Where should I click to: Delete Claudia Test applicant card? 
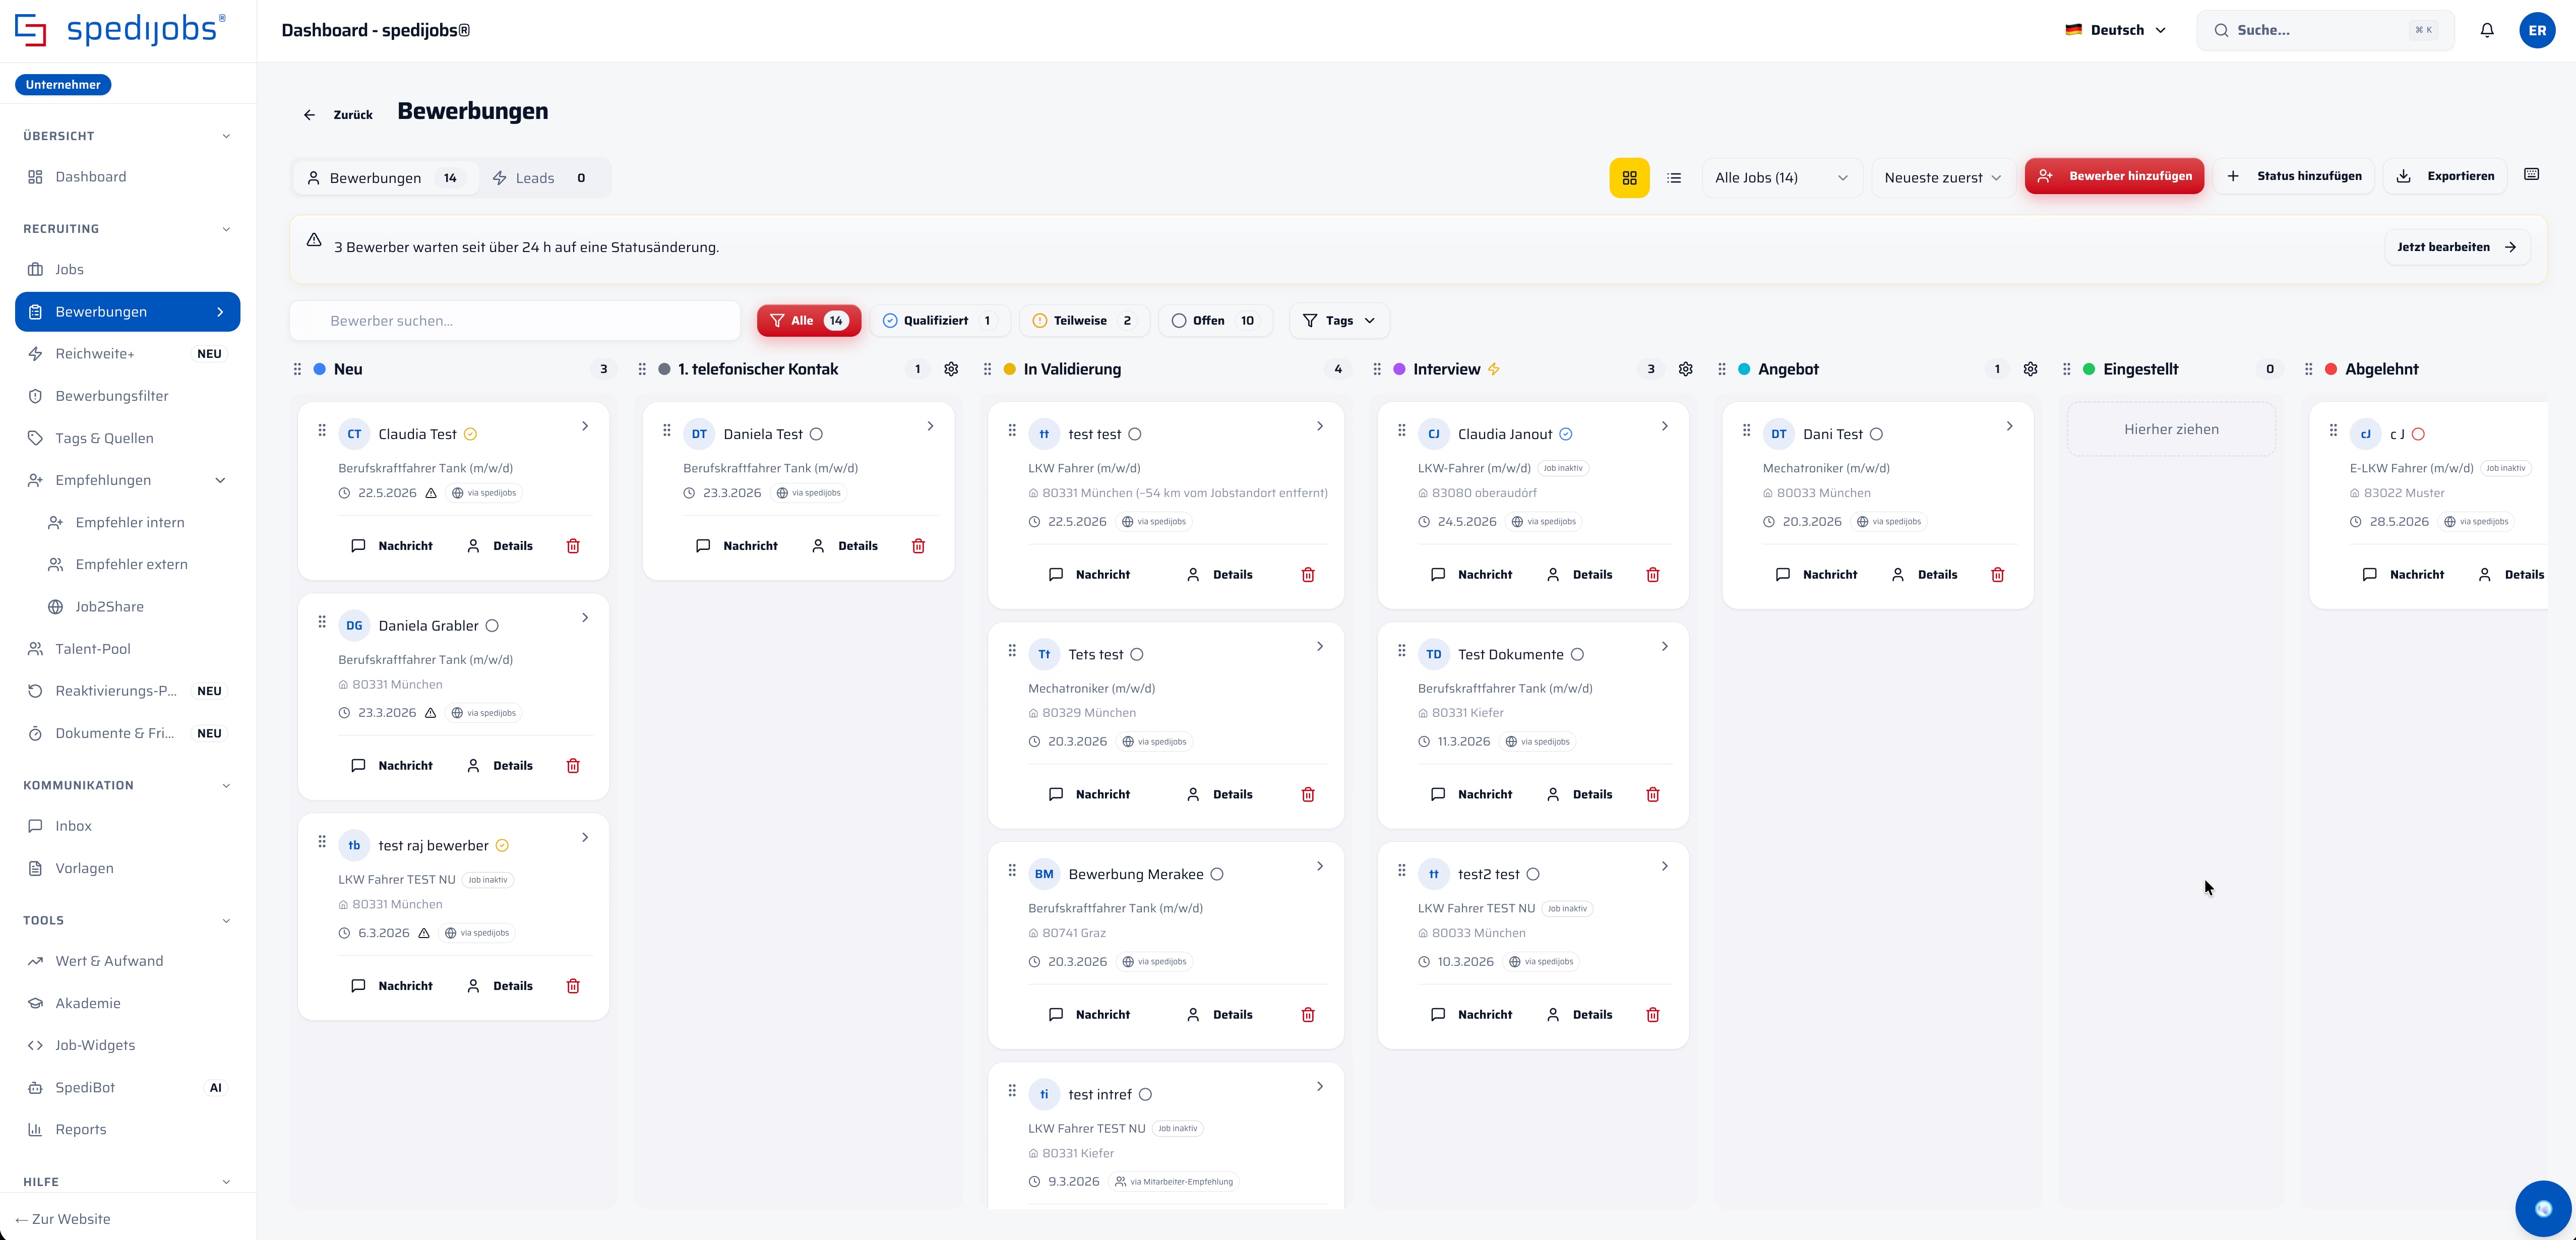pos(573,546)
